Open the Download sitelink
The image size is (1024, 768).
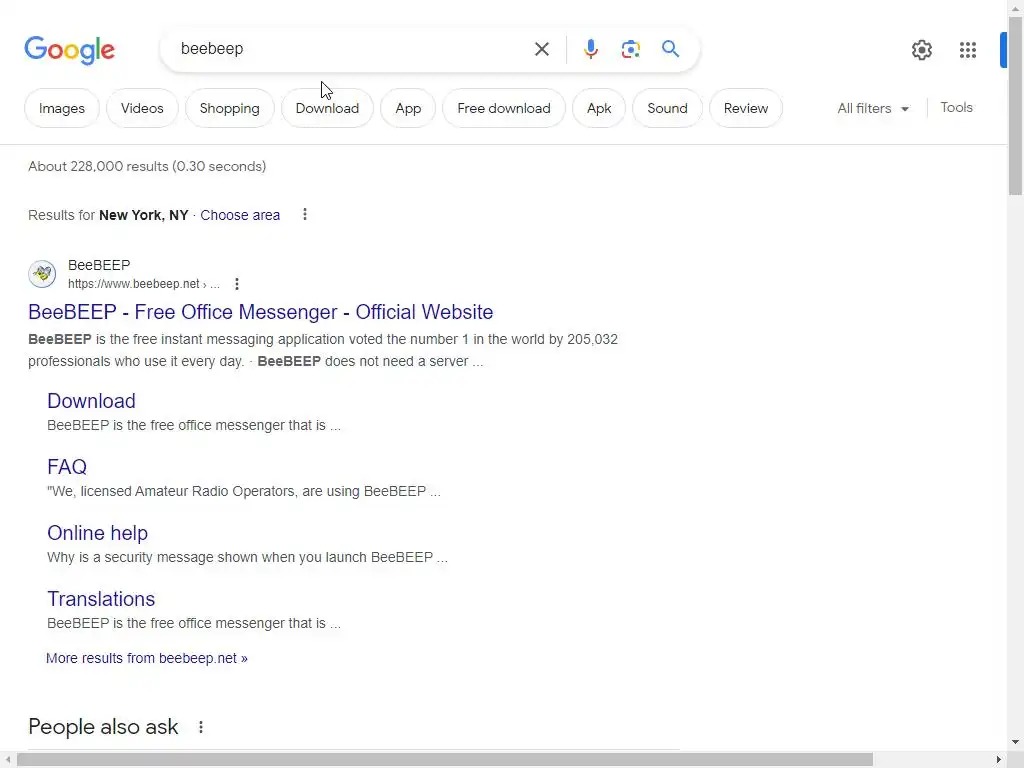click(x=91, y=401)
